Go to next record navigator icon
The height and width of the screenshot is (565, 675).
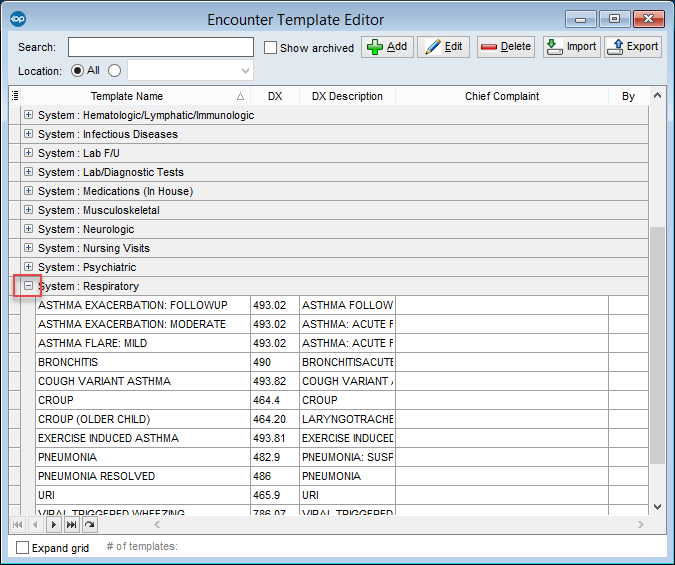[x=53, y=525]
